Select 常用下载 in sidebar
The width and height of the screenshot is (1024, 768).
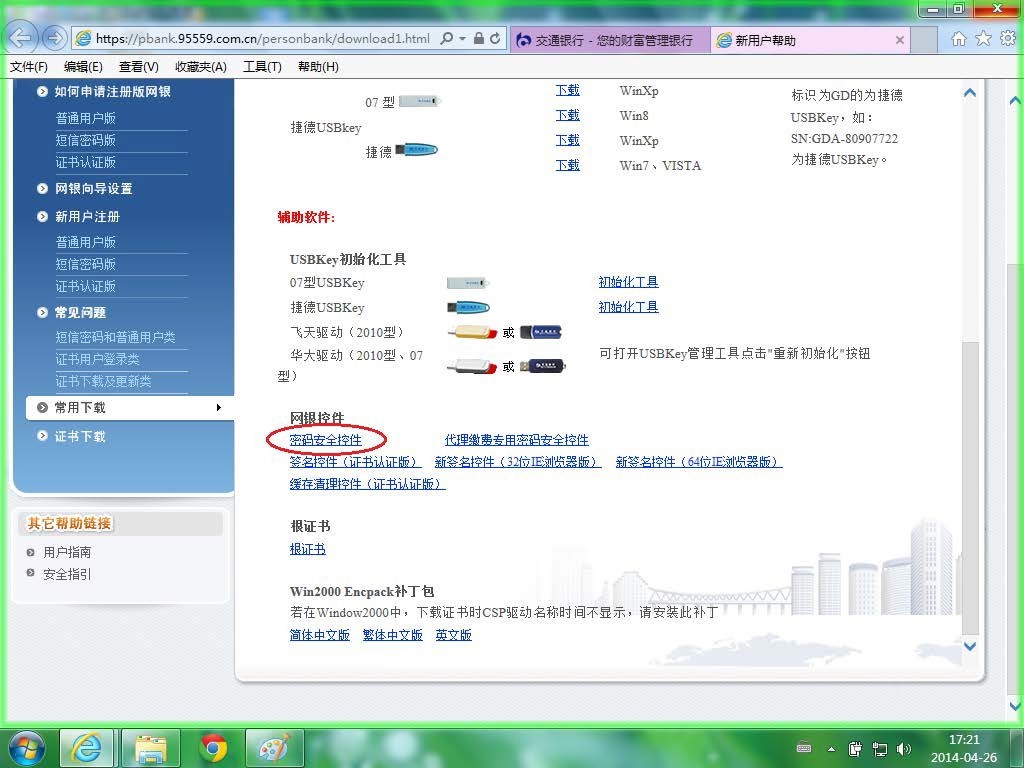129,408
